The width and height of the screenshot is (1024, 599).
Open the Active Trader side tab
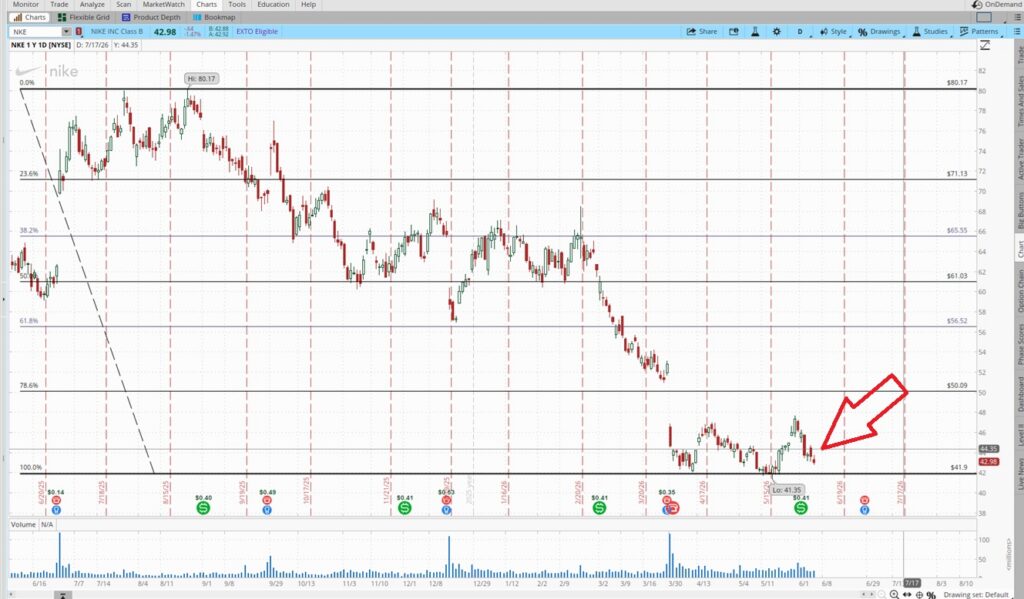click(x=1019, y=159)
